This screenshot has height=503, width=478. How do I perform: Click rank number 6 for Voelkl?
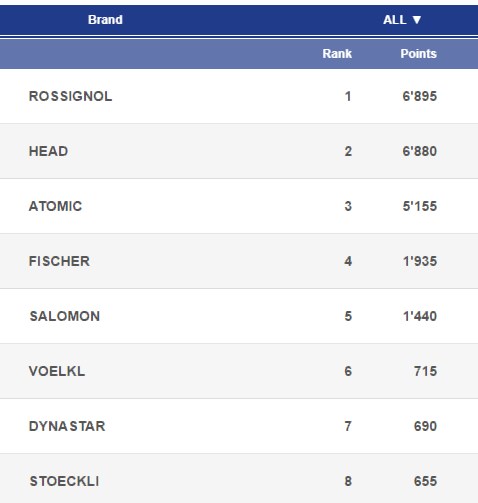coord(348,371)
